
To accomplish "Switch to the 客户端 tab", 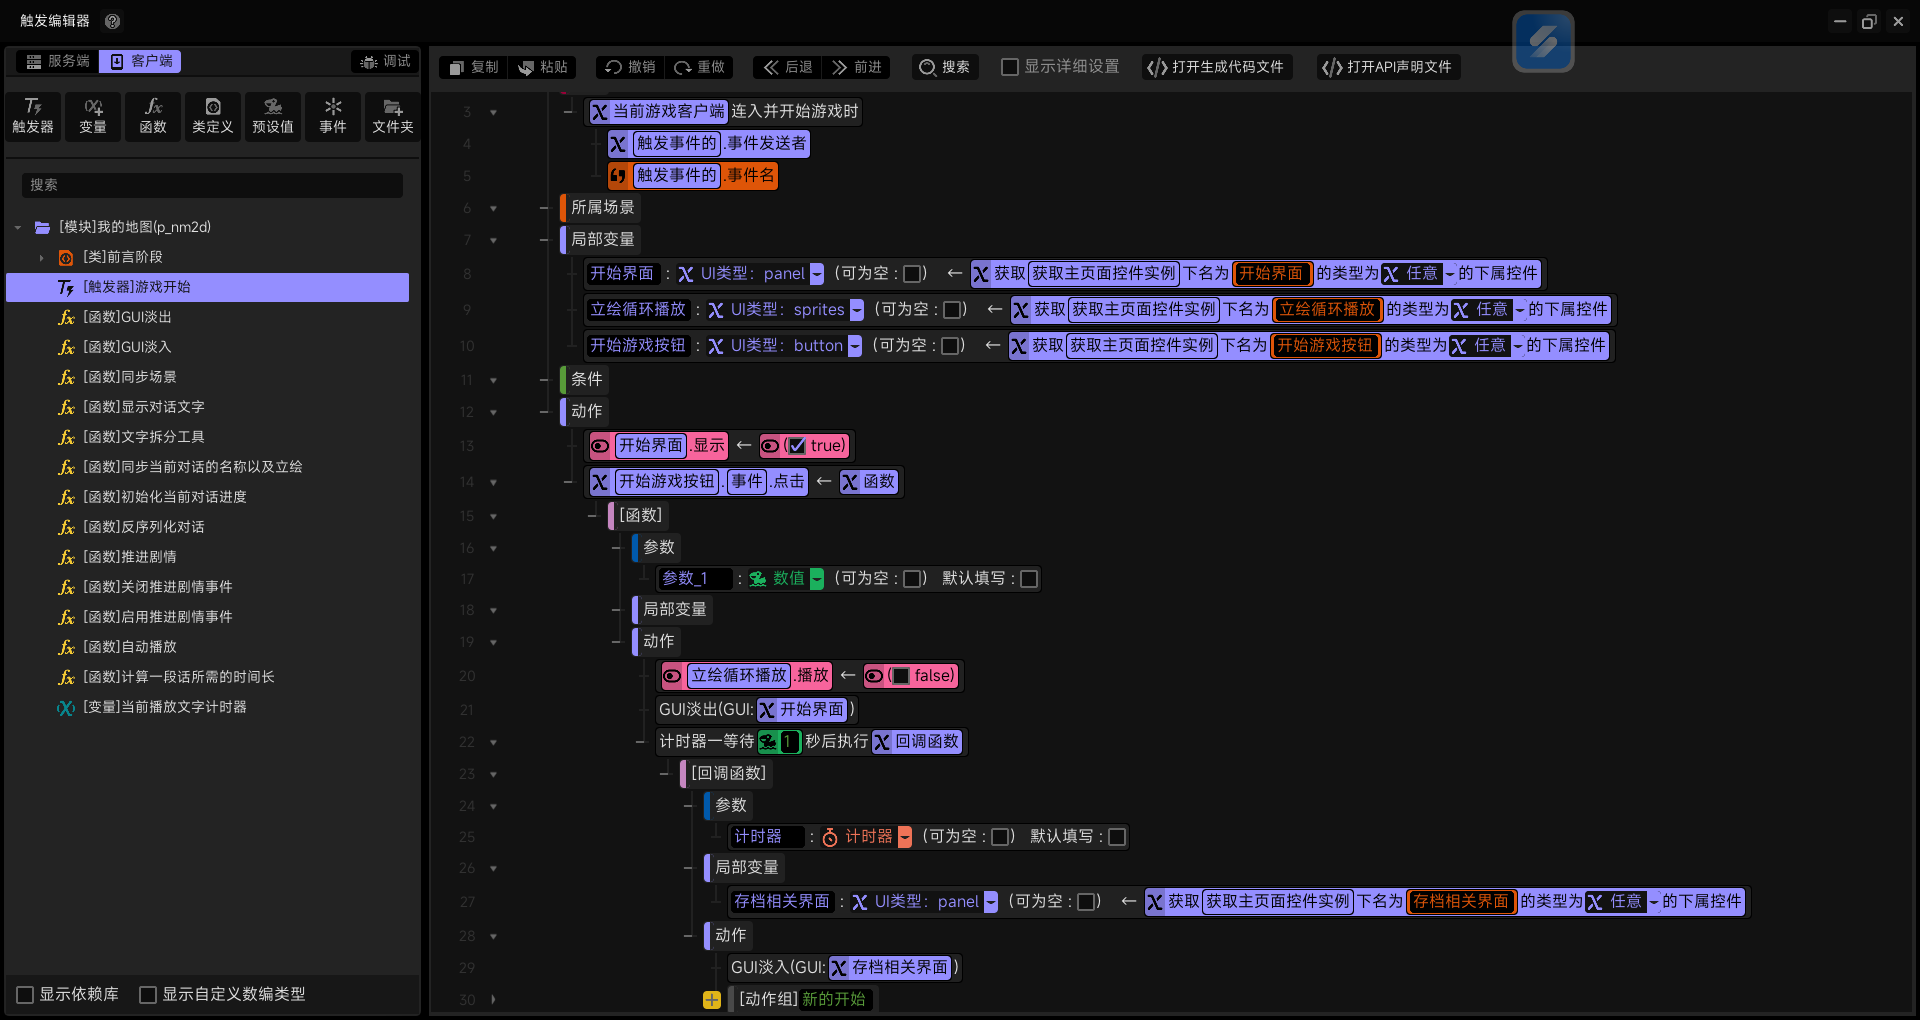I will 142,61.
